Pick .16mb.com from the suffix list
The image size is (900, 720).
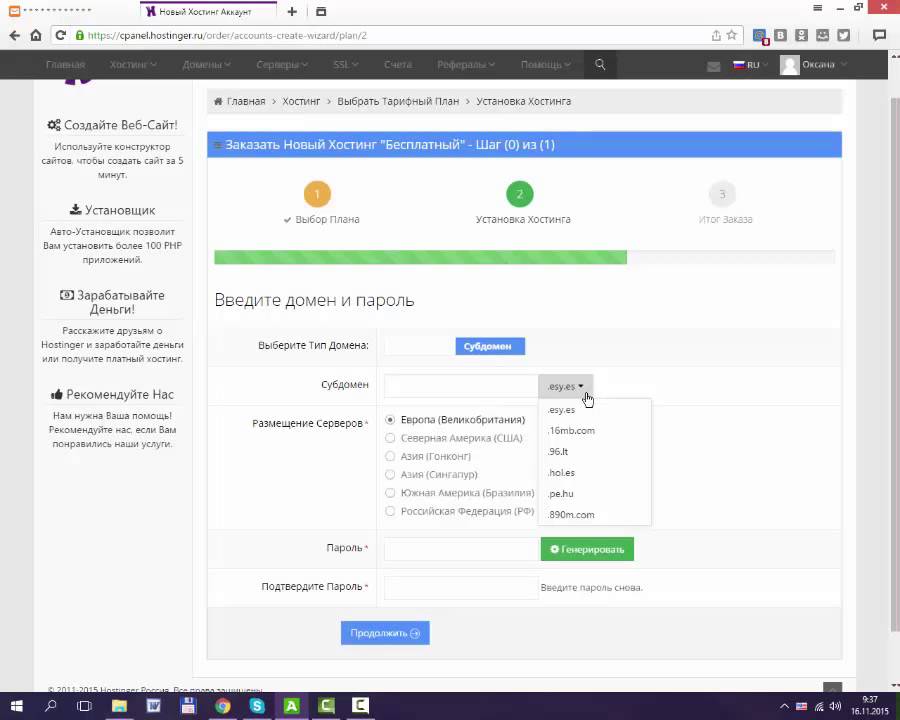pos(594,431)
